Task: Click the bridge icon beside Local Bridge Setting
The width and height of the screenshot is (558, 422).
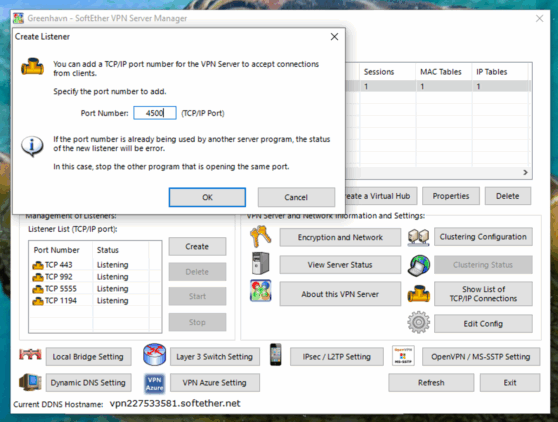Action: [x=30, y=354]
